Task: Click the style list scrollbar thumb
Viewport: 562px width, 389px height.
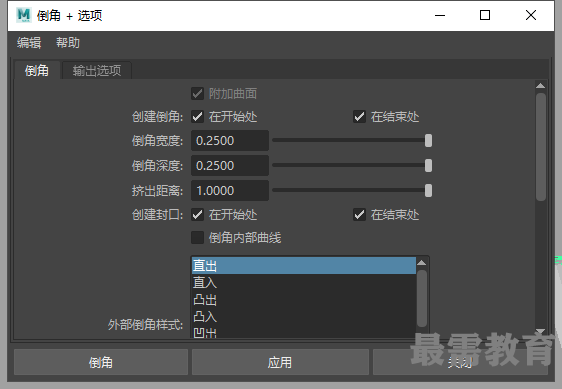Action: click(x=422, y=298)
